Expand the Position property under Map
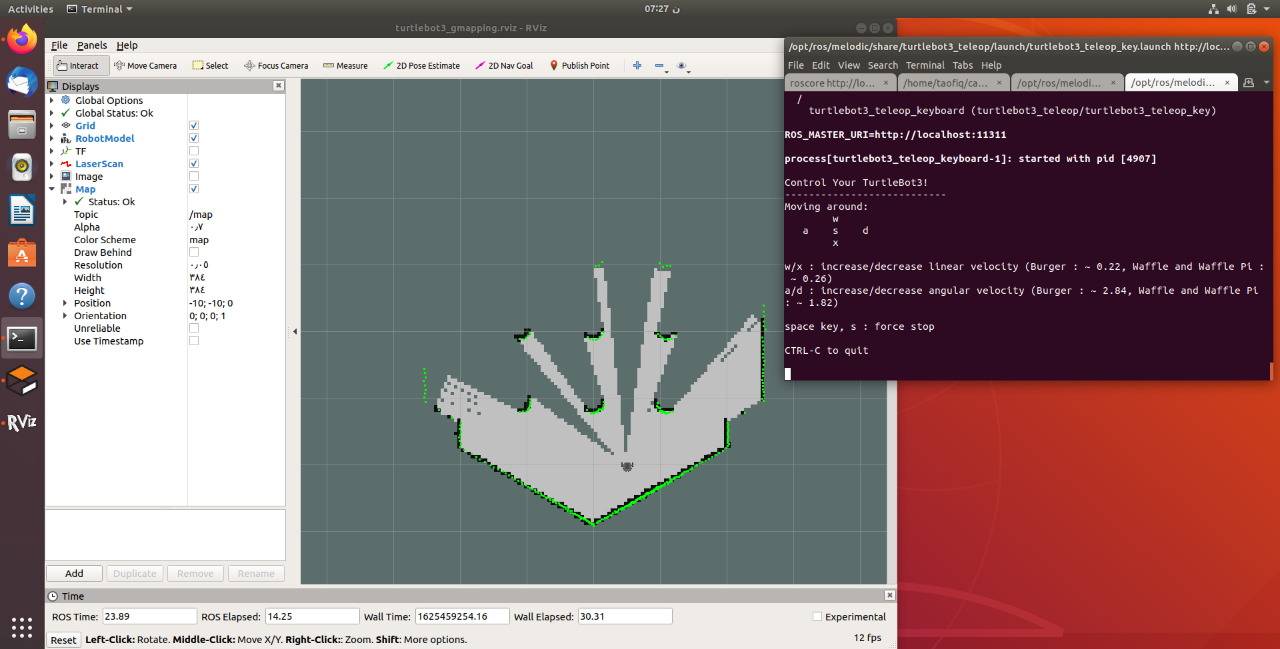1280x649 pixels. [x=65, y=303]
